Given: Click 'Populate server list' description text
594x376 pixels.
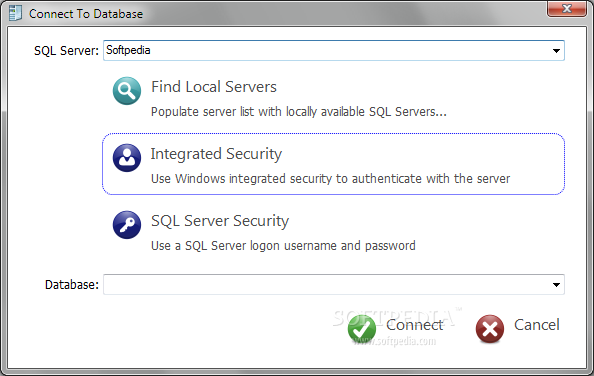Looking at the screenshot, I should click(299, 112).
